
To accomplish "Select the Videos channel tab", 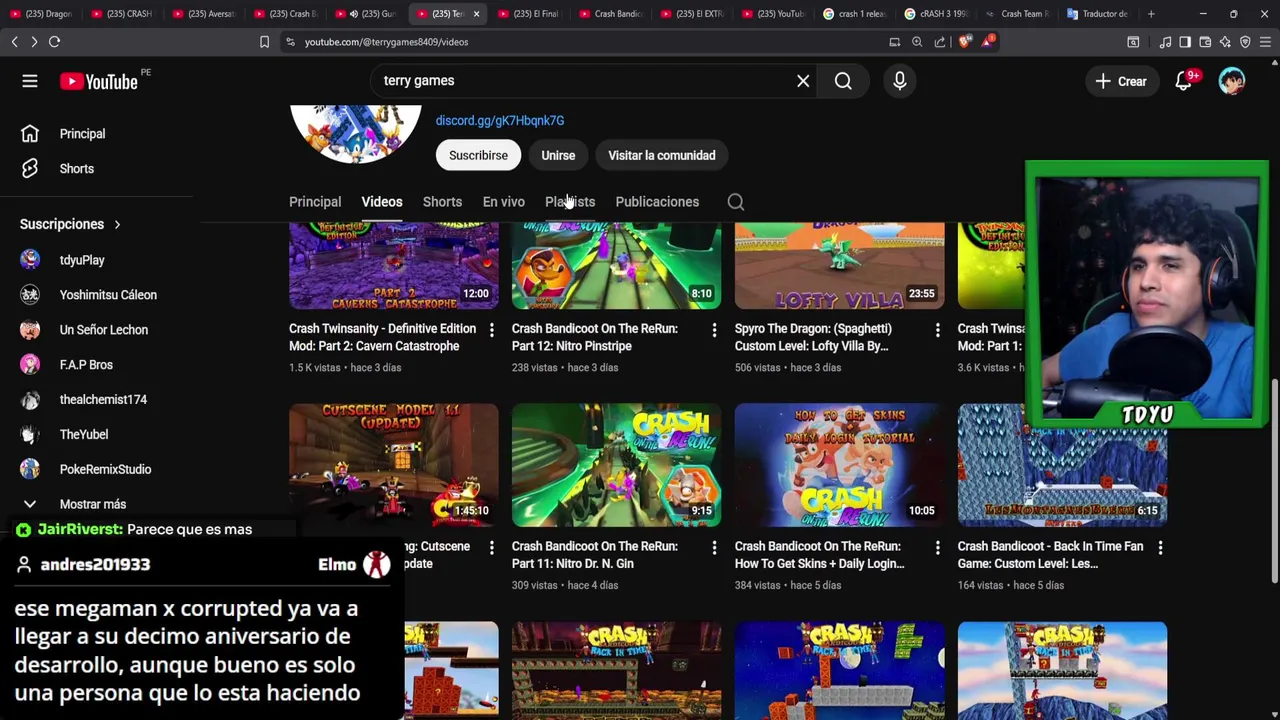I will 382,202.
